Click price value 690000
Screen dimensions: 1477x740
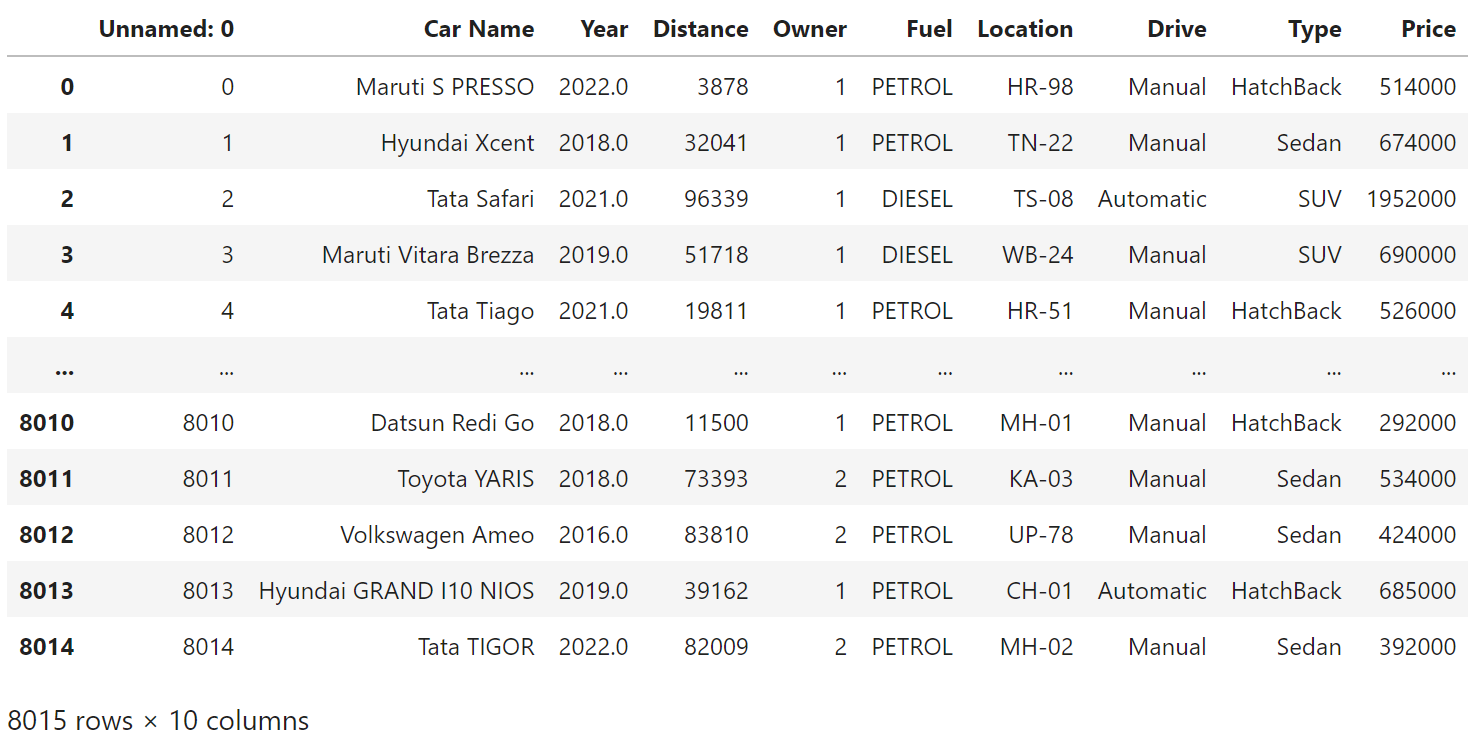click(1418, 255)
